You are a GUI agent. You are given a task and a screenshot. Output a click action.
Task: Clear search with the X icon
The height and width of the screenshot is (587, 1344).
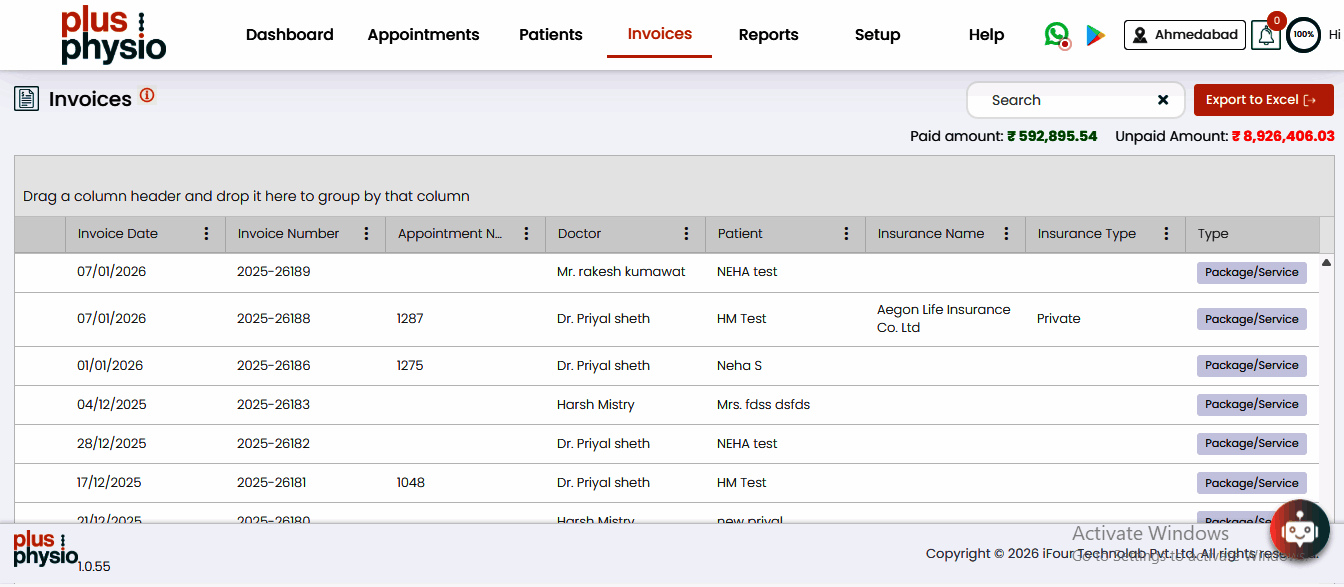(x=1163, y=100)
